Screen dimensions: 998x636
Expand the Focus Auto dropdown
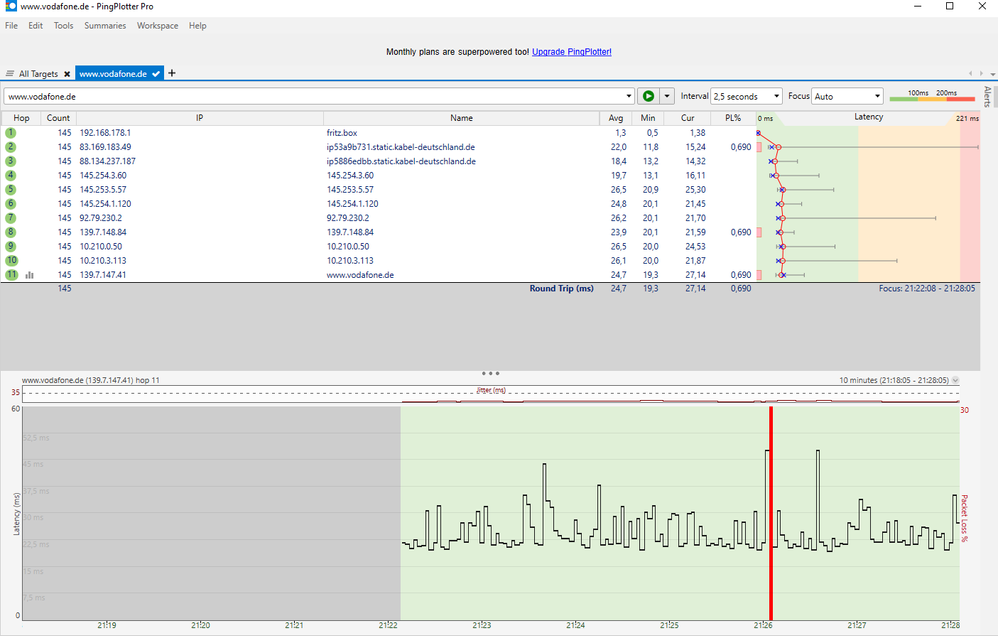tap(848, 97)
